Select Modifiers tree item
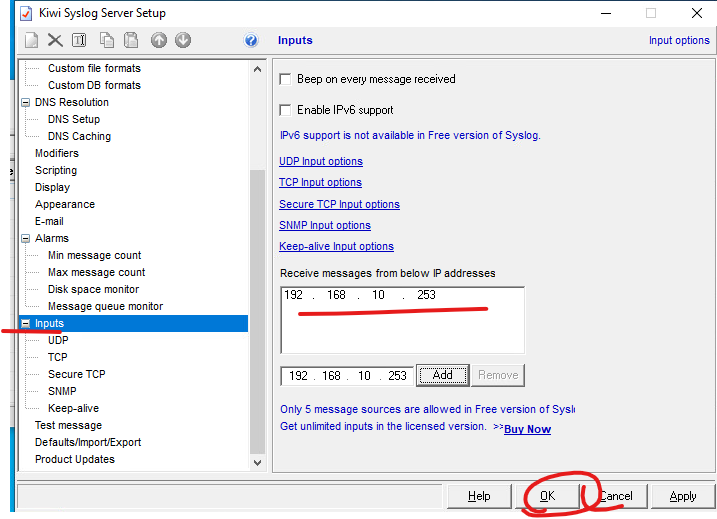The height and width of the screenshot is (519, 717). click(57, 153)
